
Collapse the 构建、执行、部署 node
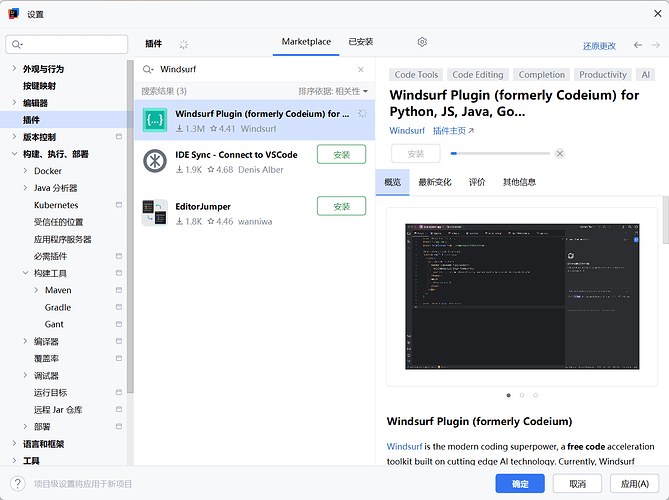[x=14, y=154]
